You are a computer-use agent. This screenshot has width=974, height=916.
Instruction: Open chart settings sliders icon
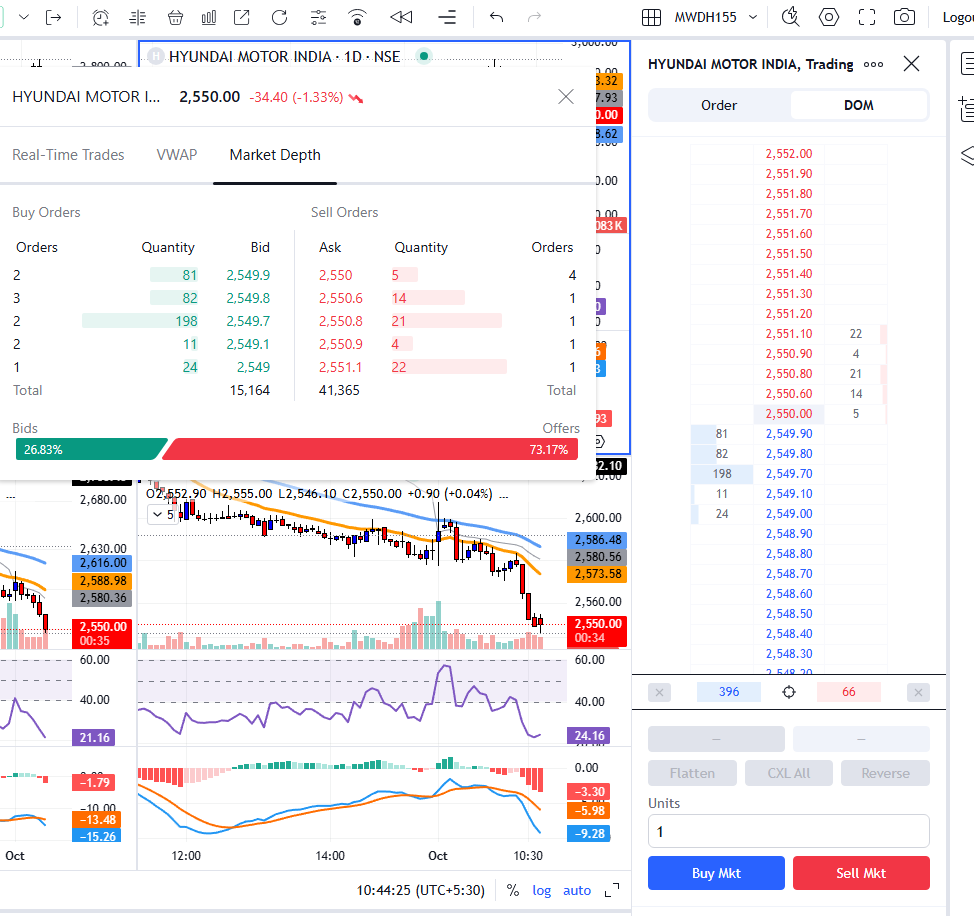[x=319, y=17]
